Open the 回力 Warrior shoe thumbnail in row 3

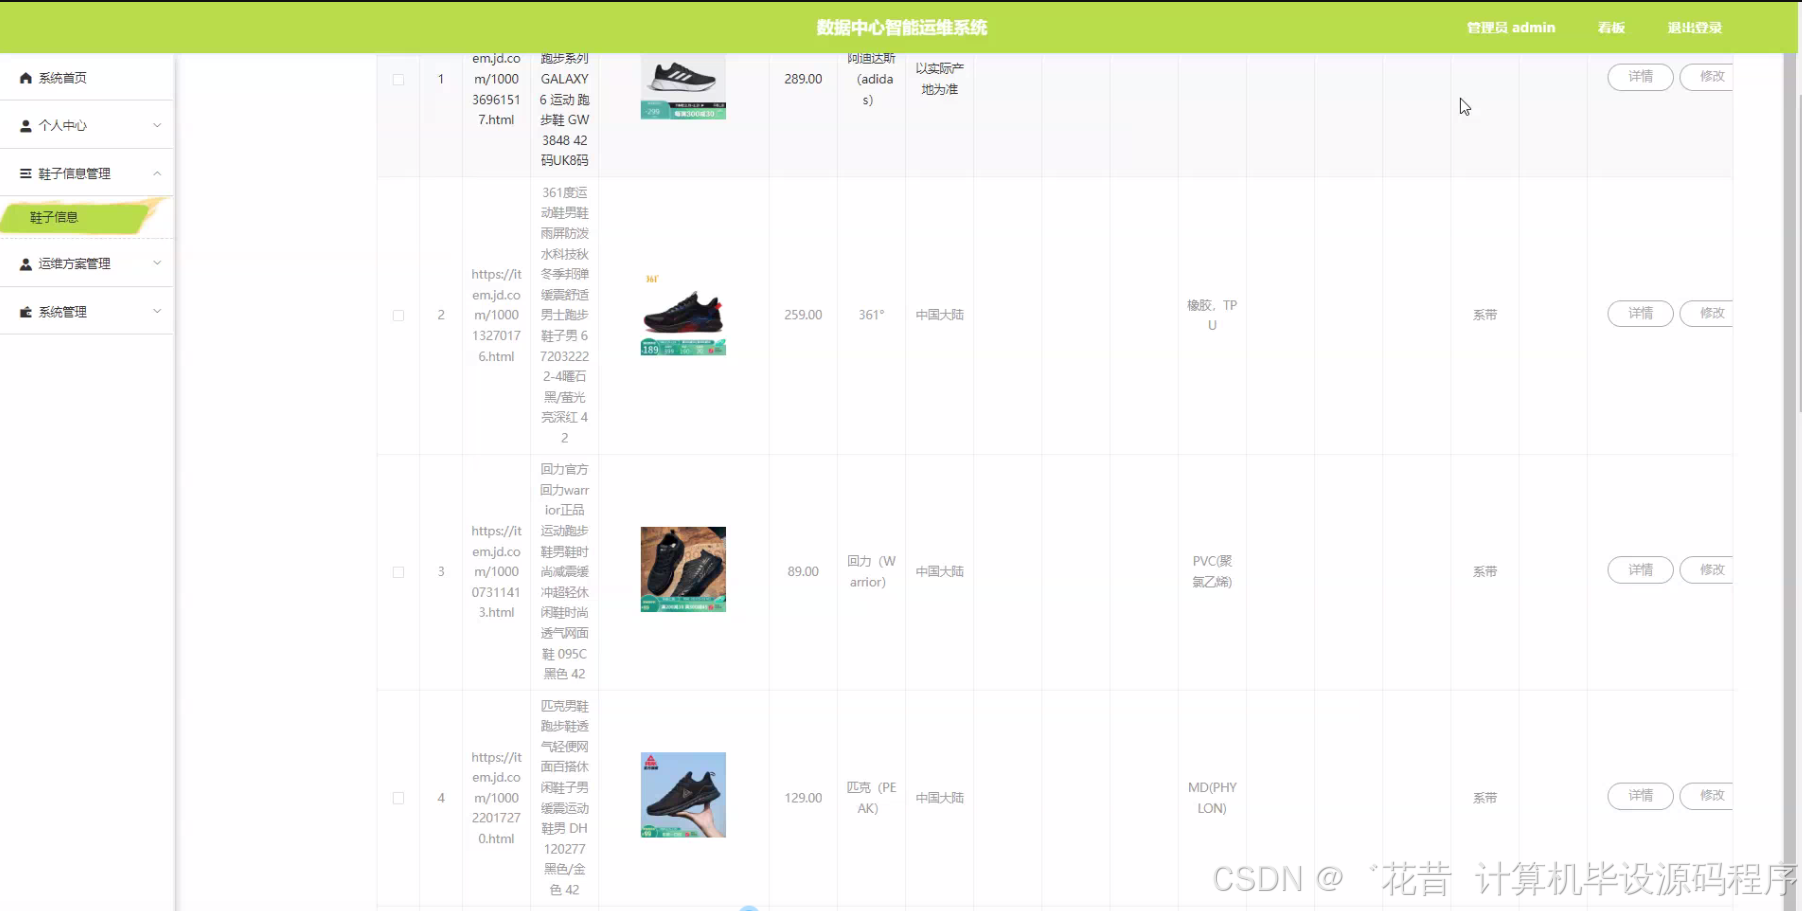683,569
